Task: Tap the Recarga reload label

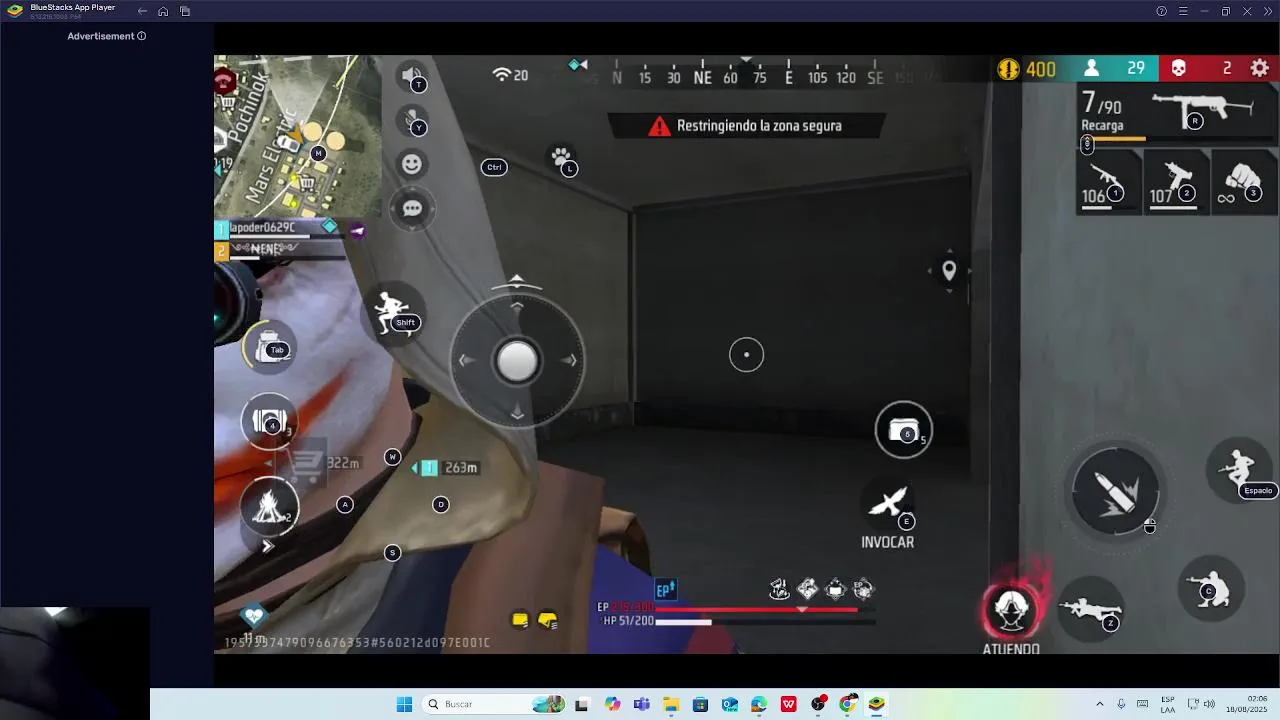Action: point(1102,126)
